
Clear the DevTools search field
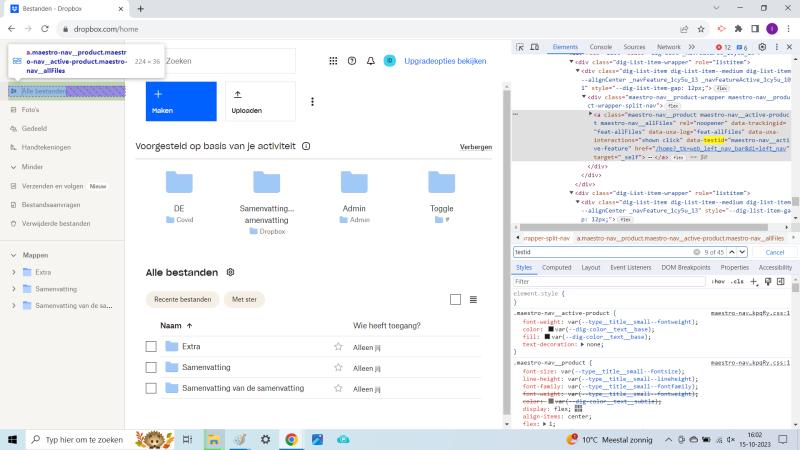point(696,252)
